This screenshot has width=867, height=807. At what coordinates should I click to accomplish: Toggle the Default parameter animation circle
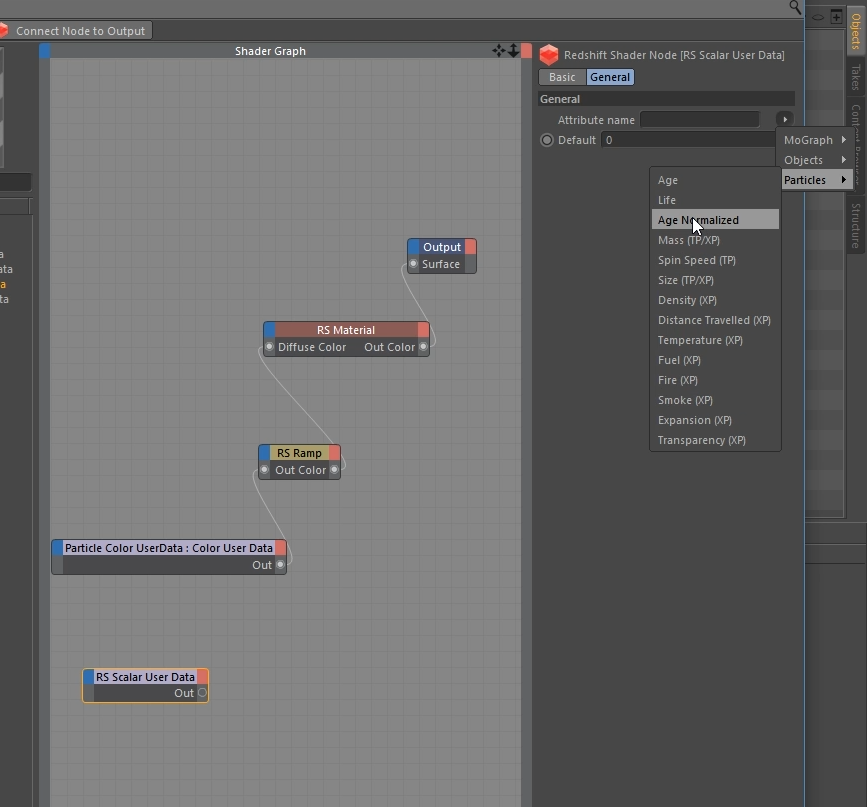point(547,140)
